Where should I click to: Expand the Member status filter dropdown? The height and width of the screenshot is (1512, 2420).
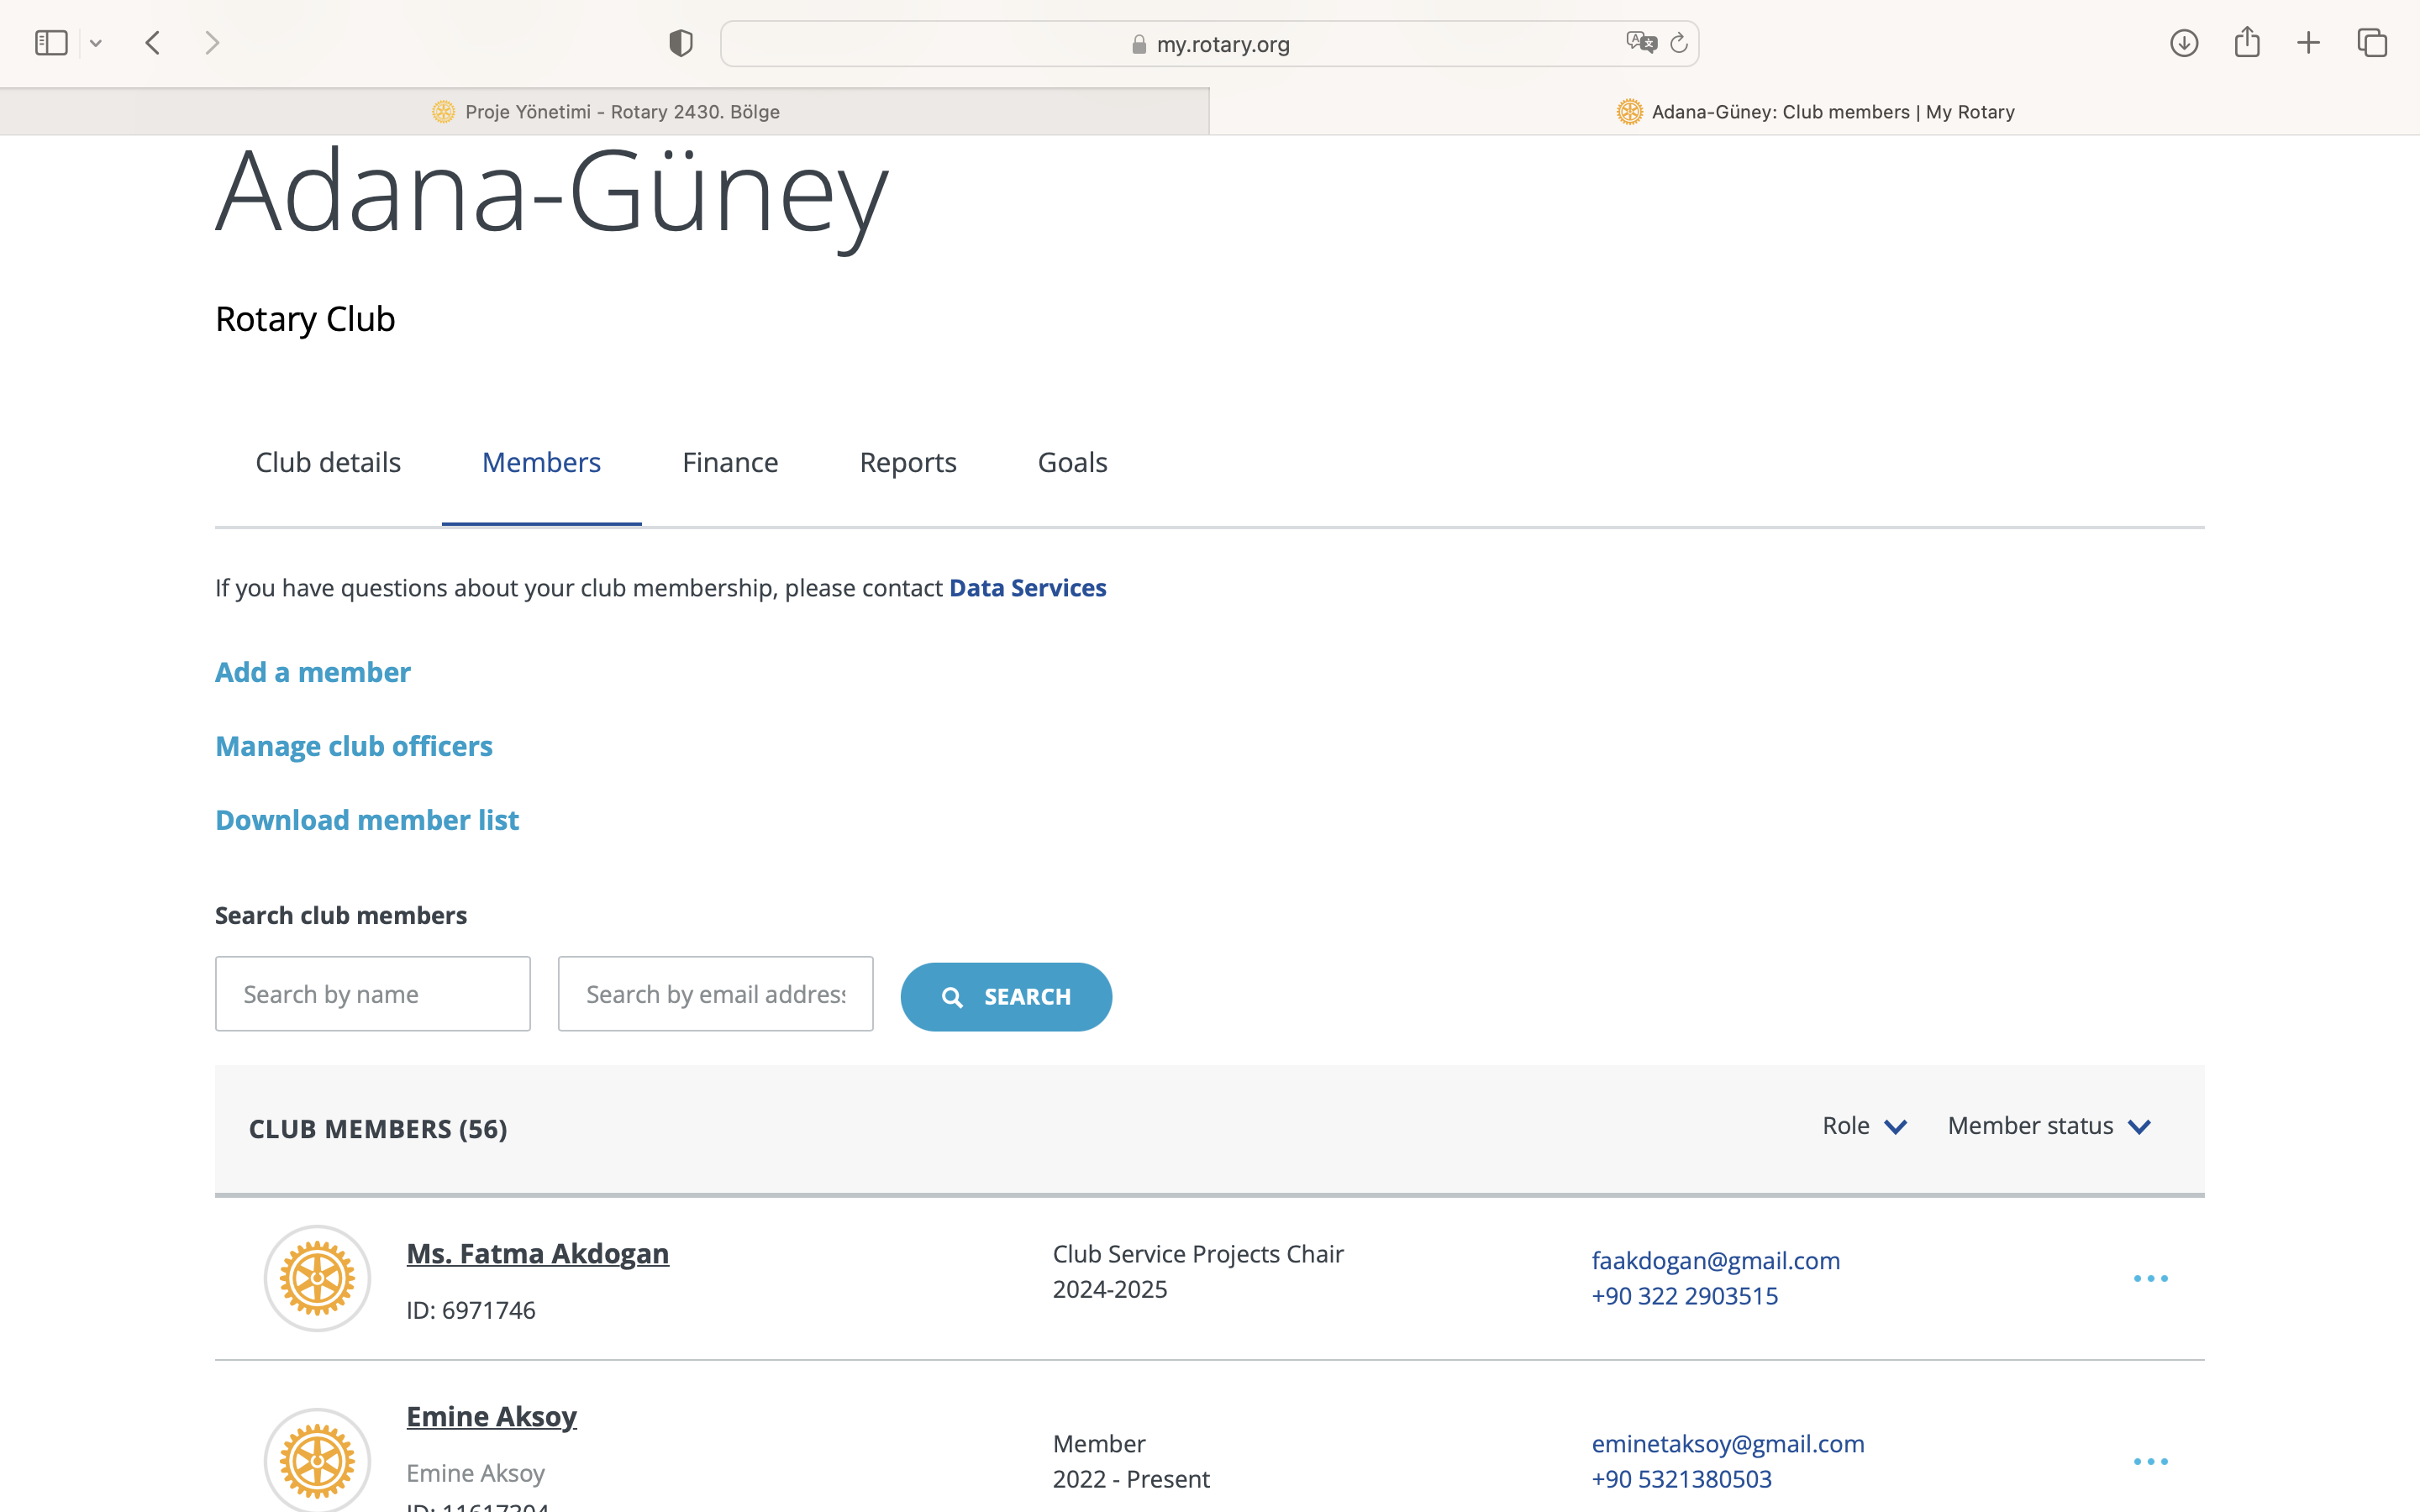click(x=2049, y=1126)
